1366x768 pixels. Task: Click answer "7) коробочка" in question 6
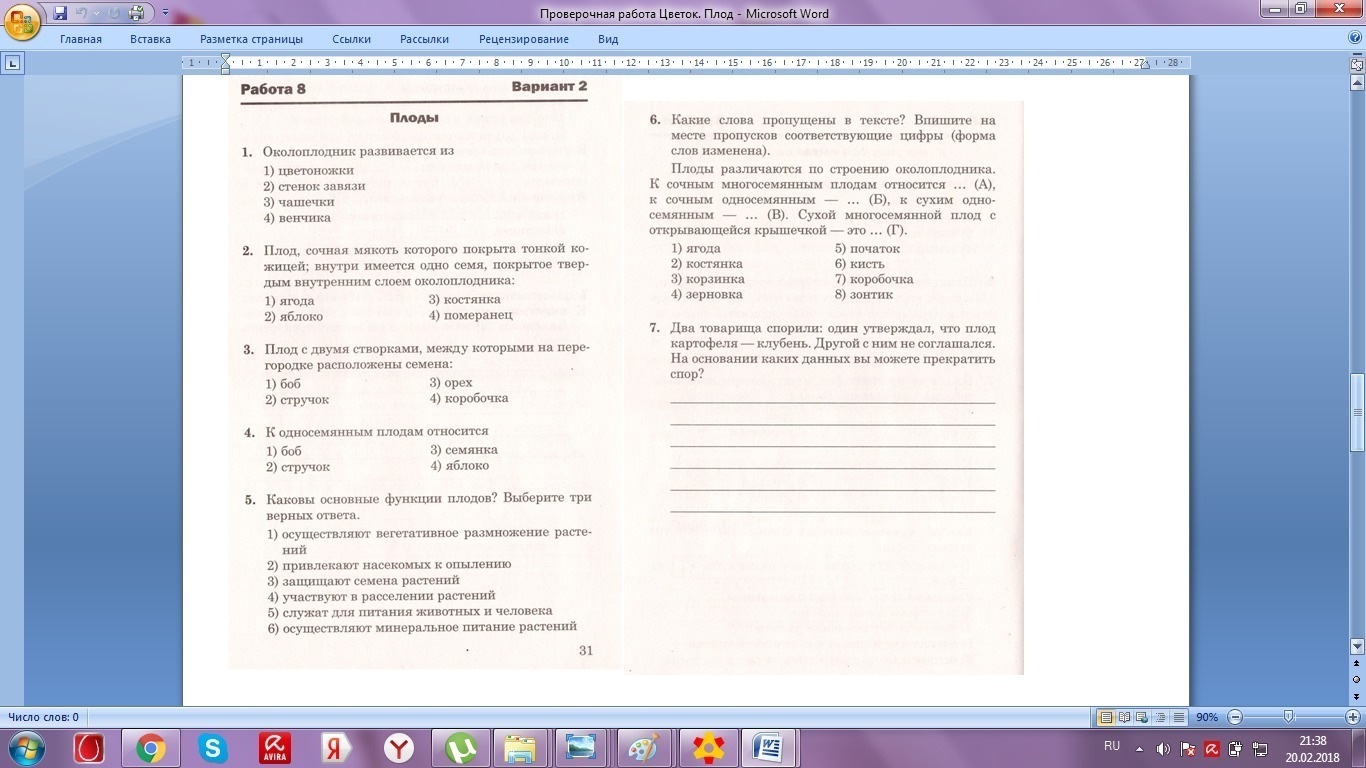[875, 280]
